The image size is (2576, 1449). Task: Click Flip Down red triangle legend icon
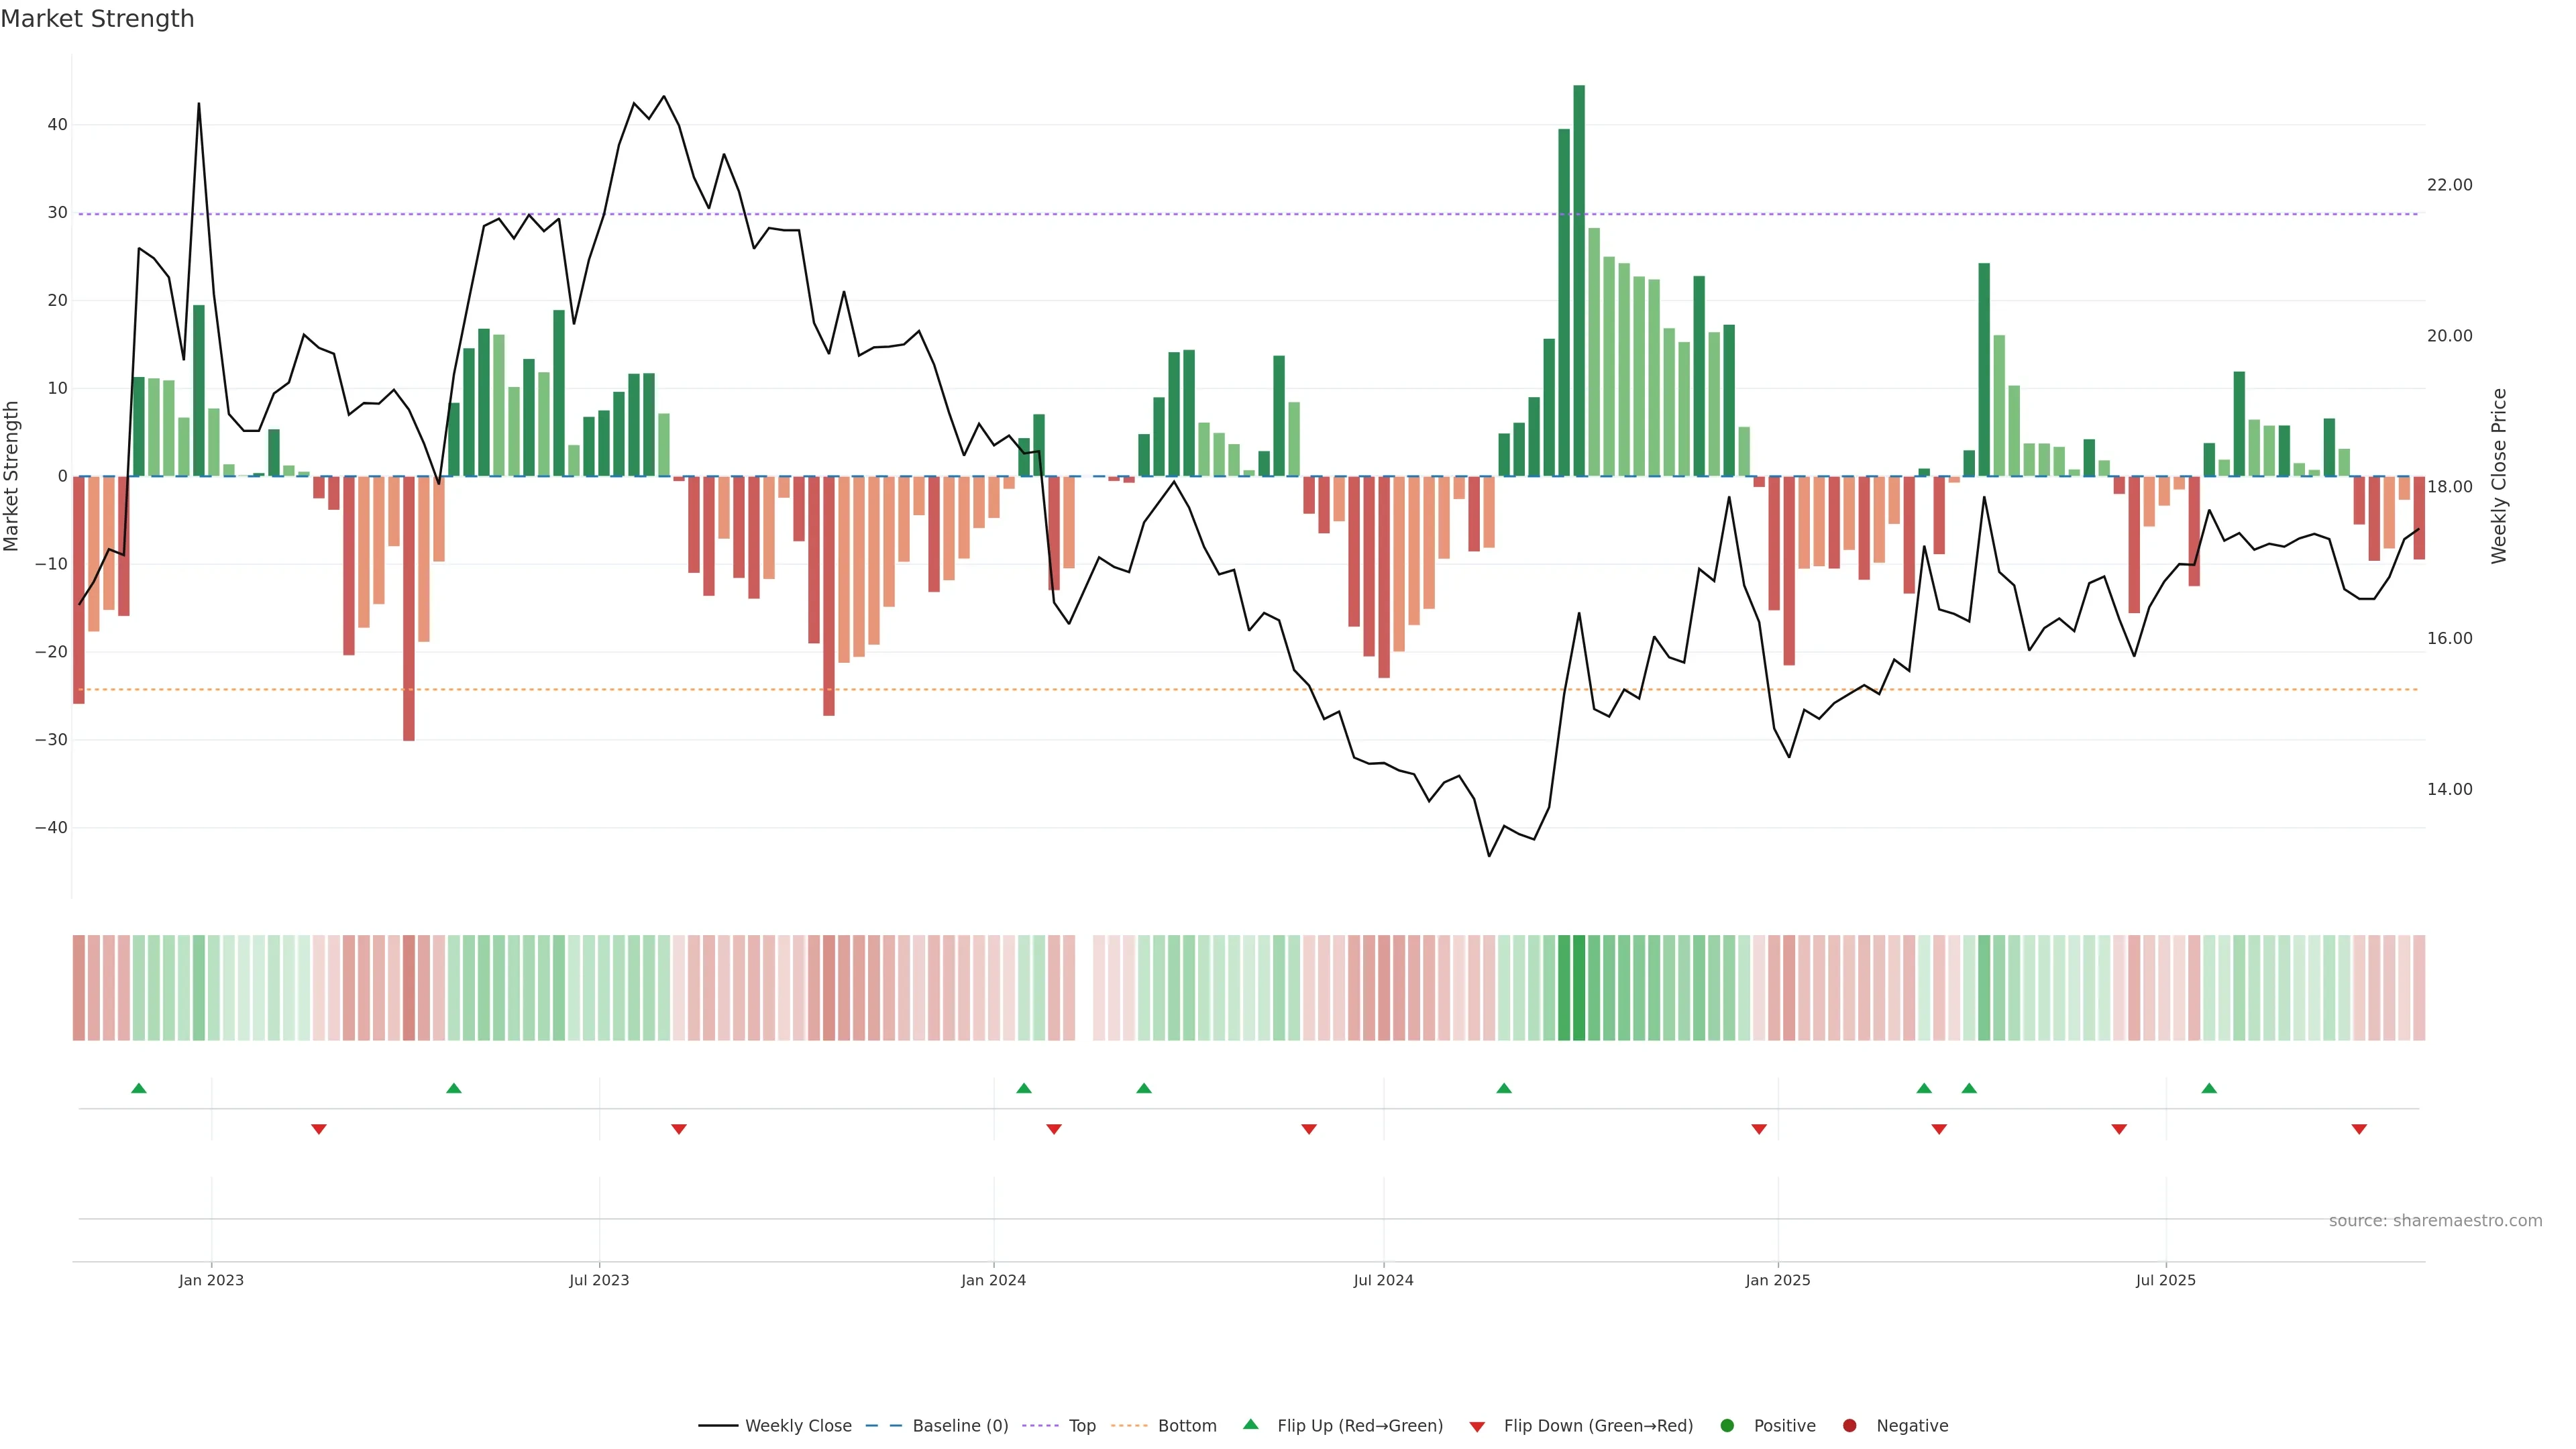[x=1477, y=1426]
